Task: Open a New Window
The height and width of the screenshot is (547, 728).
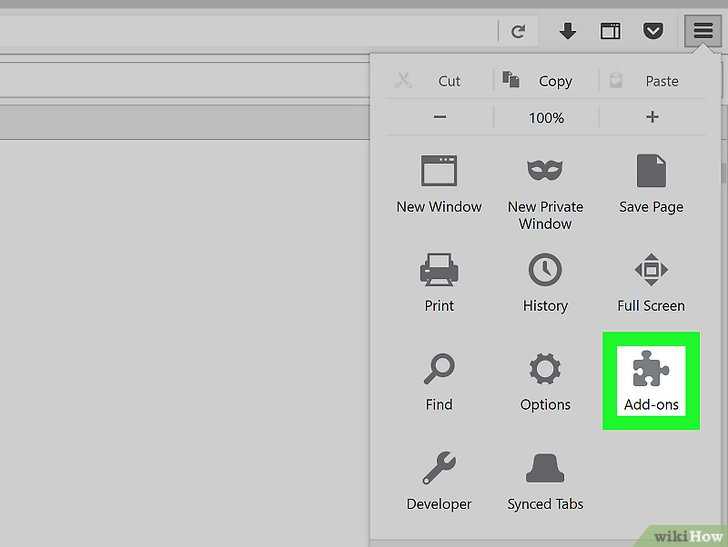Action: 439,184
